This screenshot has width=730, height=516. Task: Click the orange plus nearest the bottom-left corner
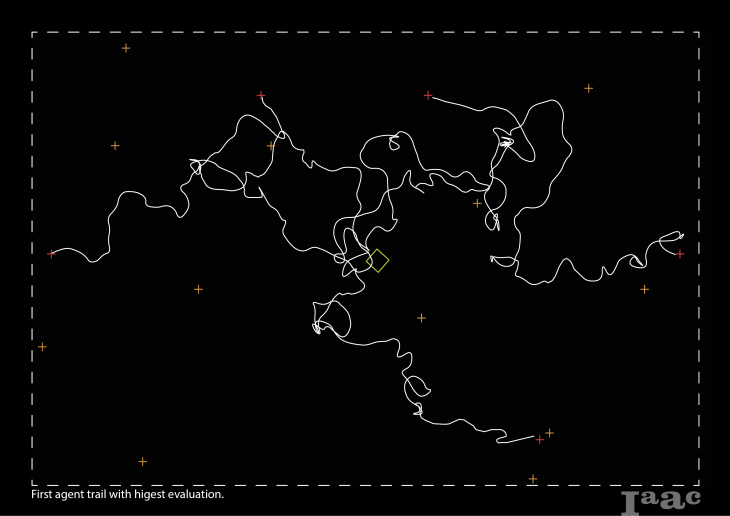(x=142, y=461)
